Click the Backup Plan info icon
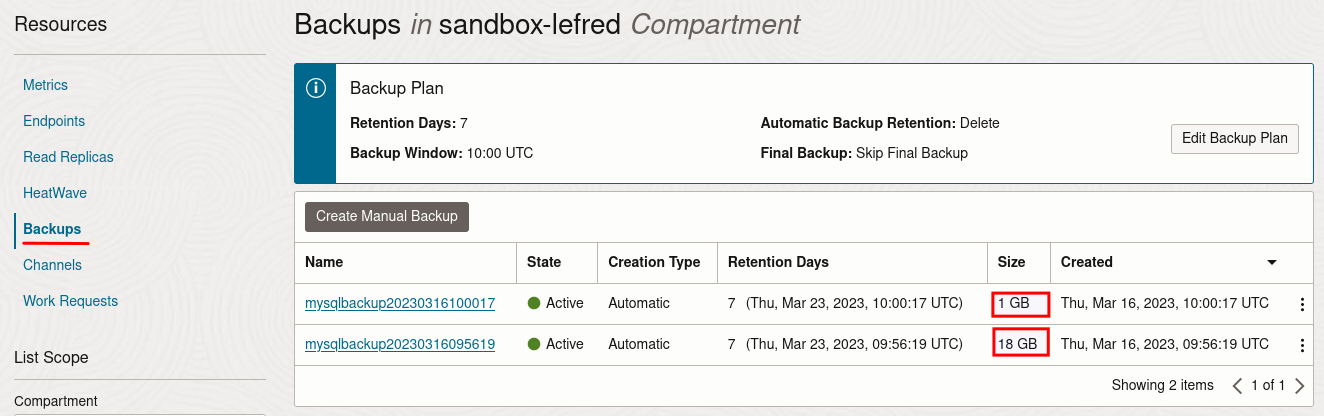This screenshot has width=1324, height=416. point(315,88)
